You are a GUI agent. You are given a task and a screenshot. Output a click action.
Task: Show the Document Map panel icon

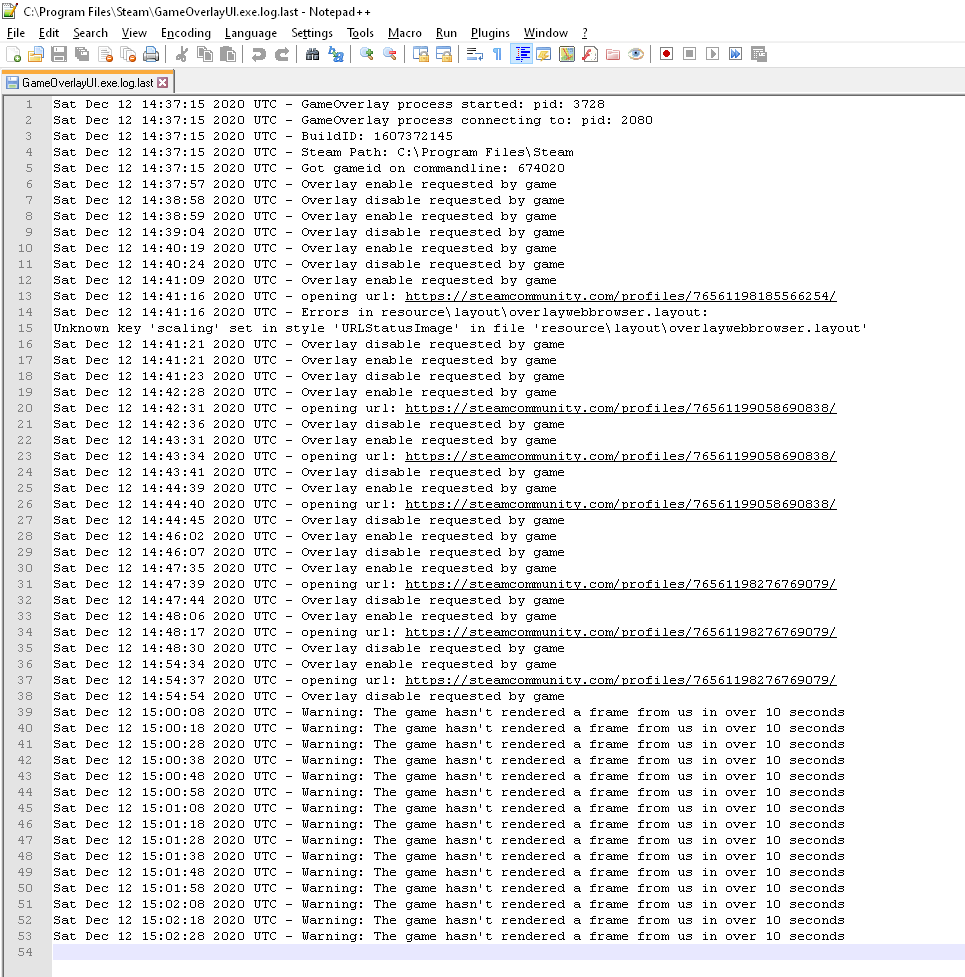[567, 55]
